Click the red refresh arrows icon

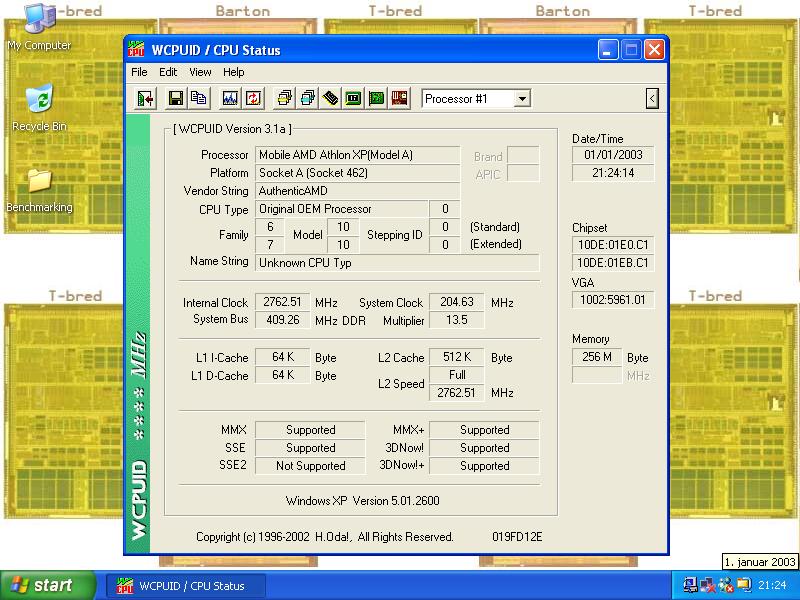[x=254, y=98]
